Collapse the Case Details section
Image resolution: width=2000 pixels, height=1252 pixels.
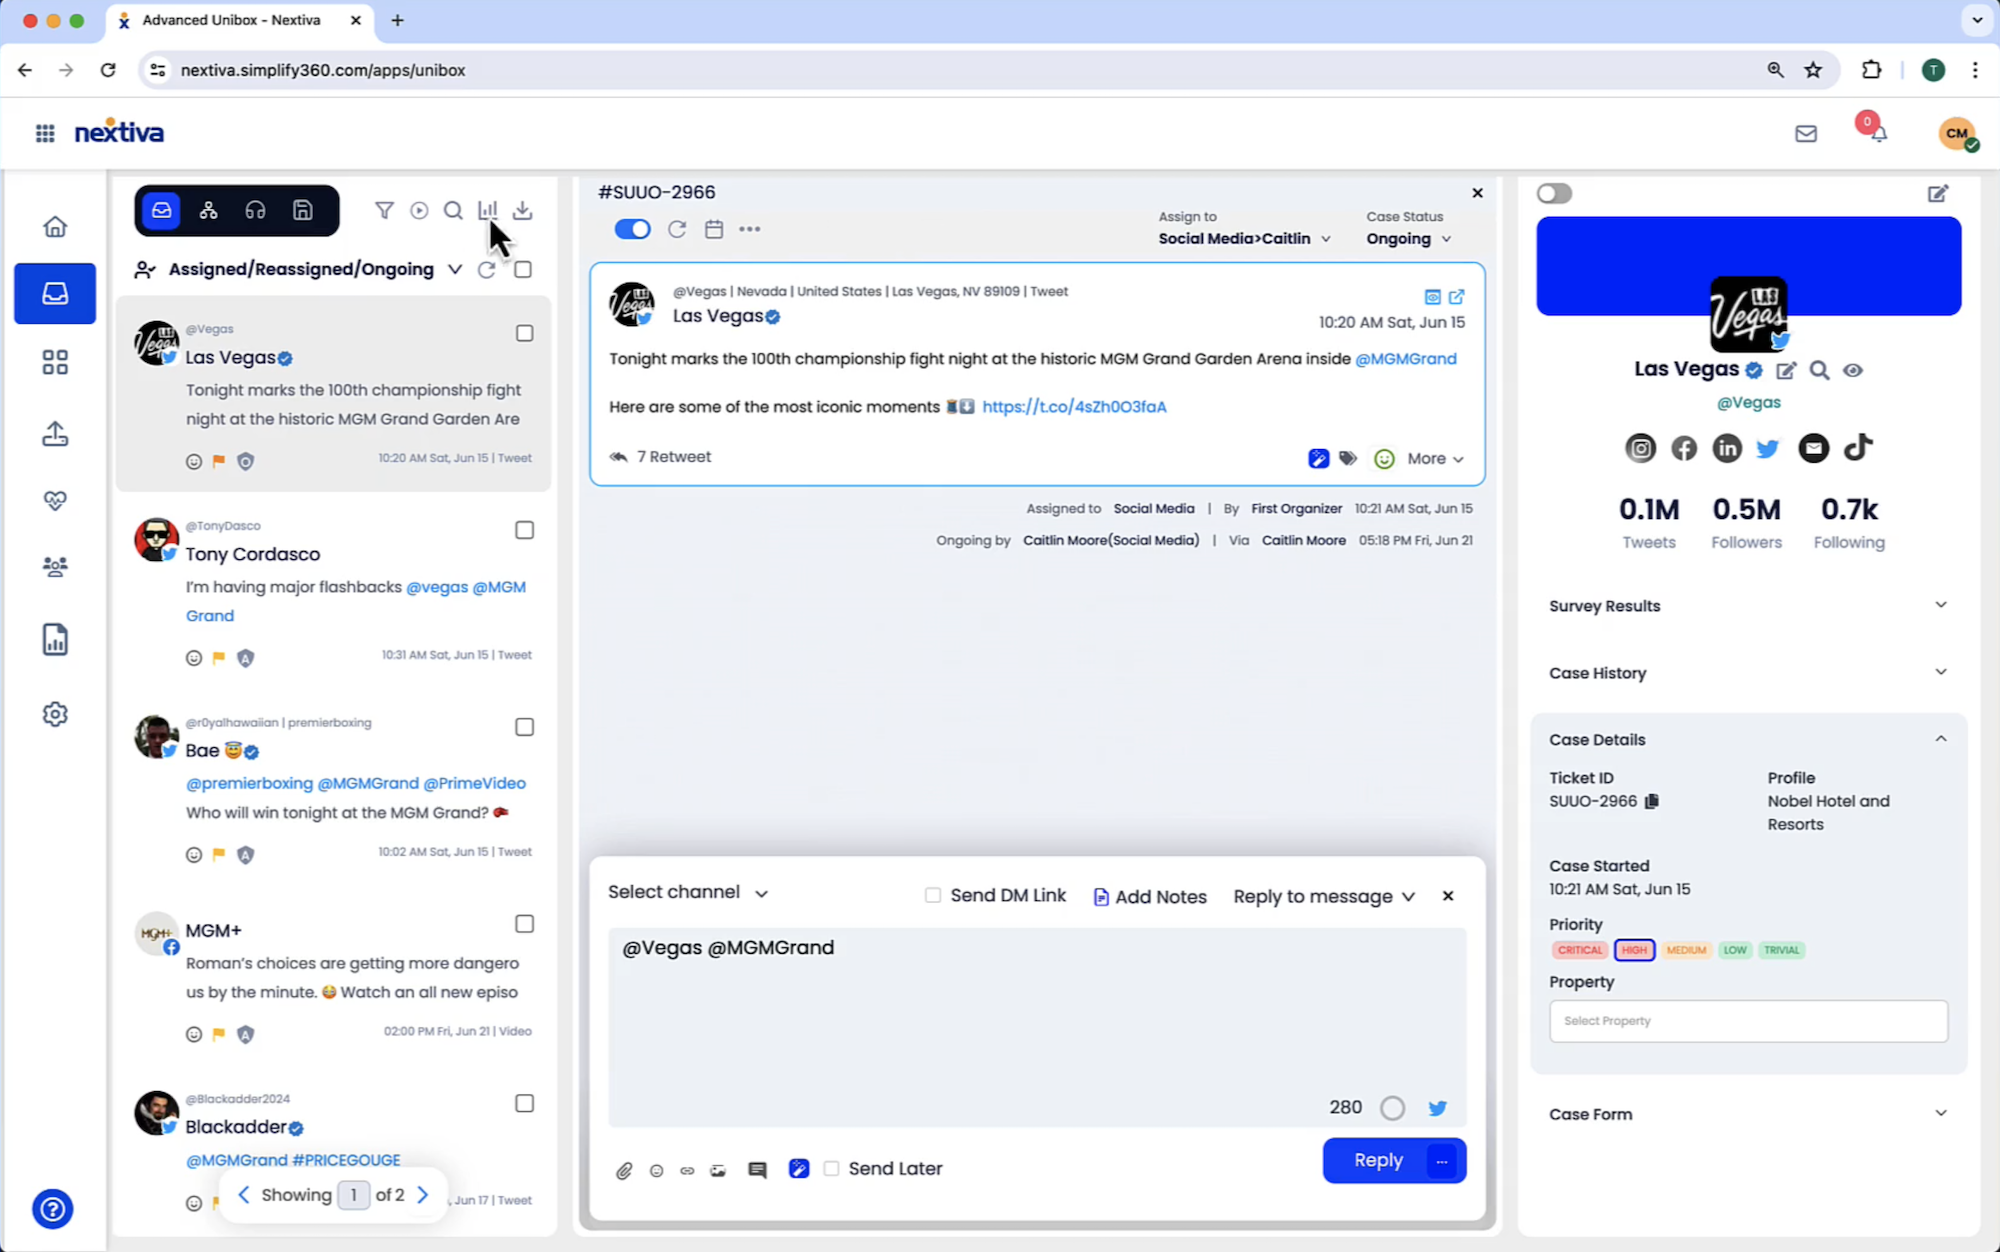[x=1748, y=740]
